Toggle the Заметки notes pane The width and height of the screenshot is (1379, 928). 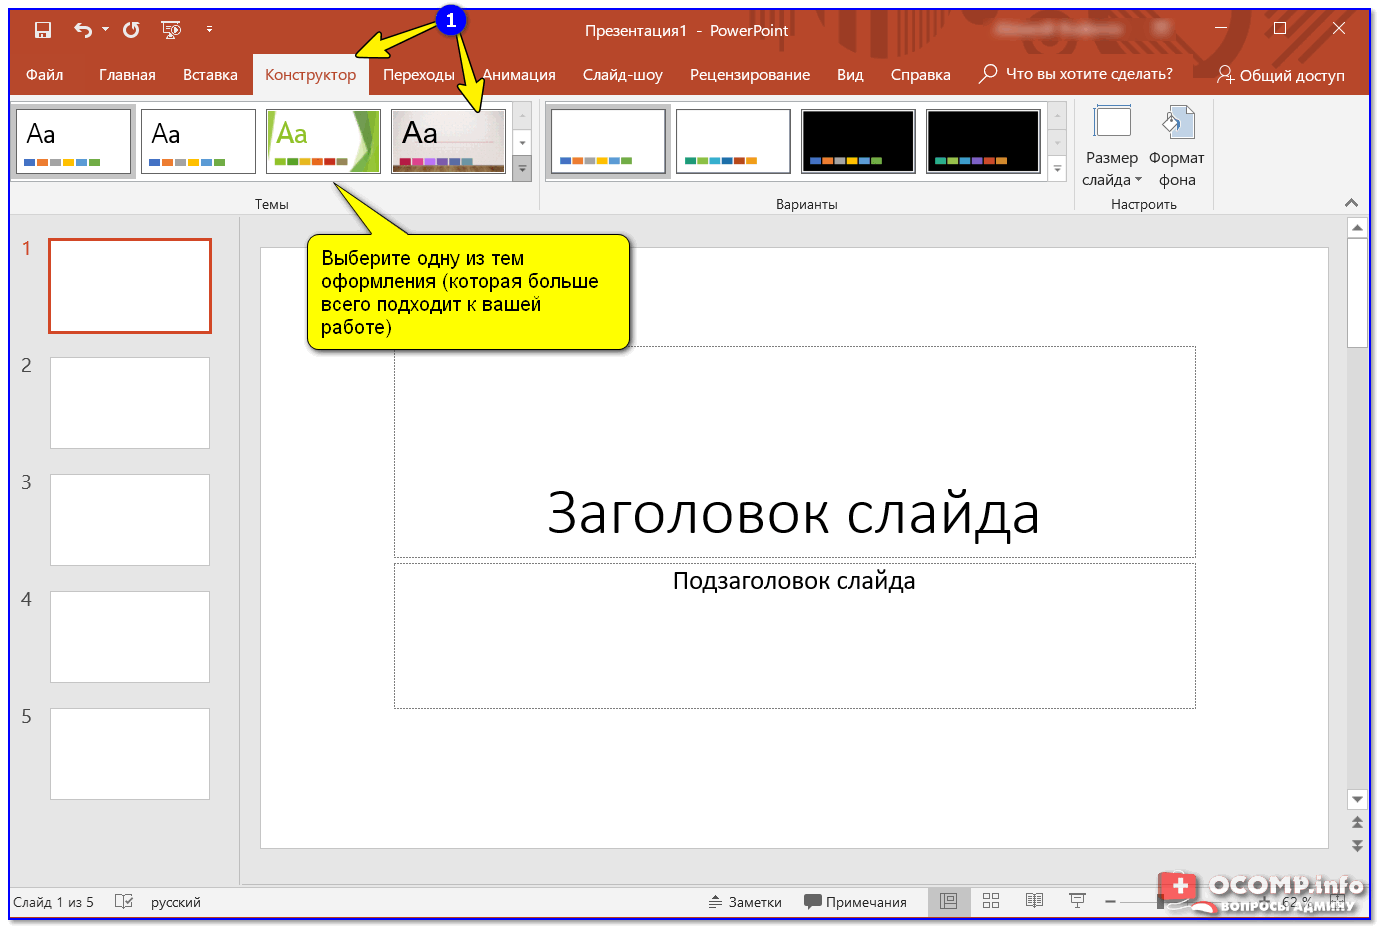(x=745, y=902)
